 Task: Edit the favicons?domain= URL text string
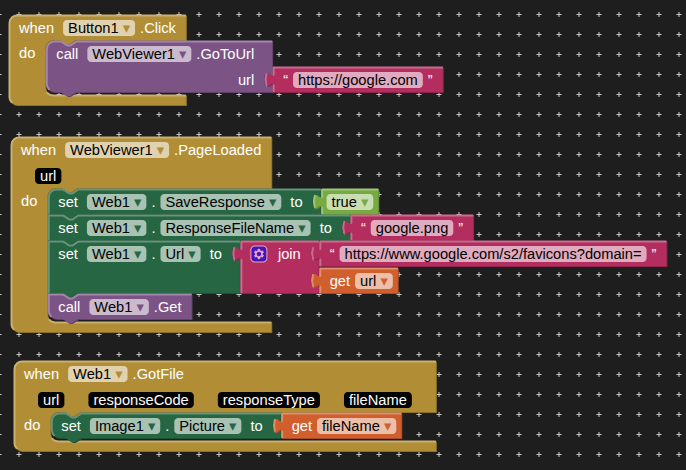coord(493,254)
